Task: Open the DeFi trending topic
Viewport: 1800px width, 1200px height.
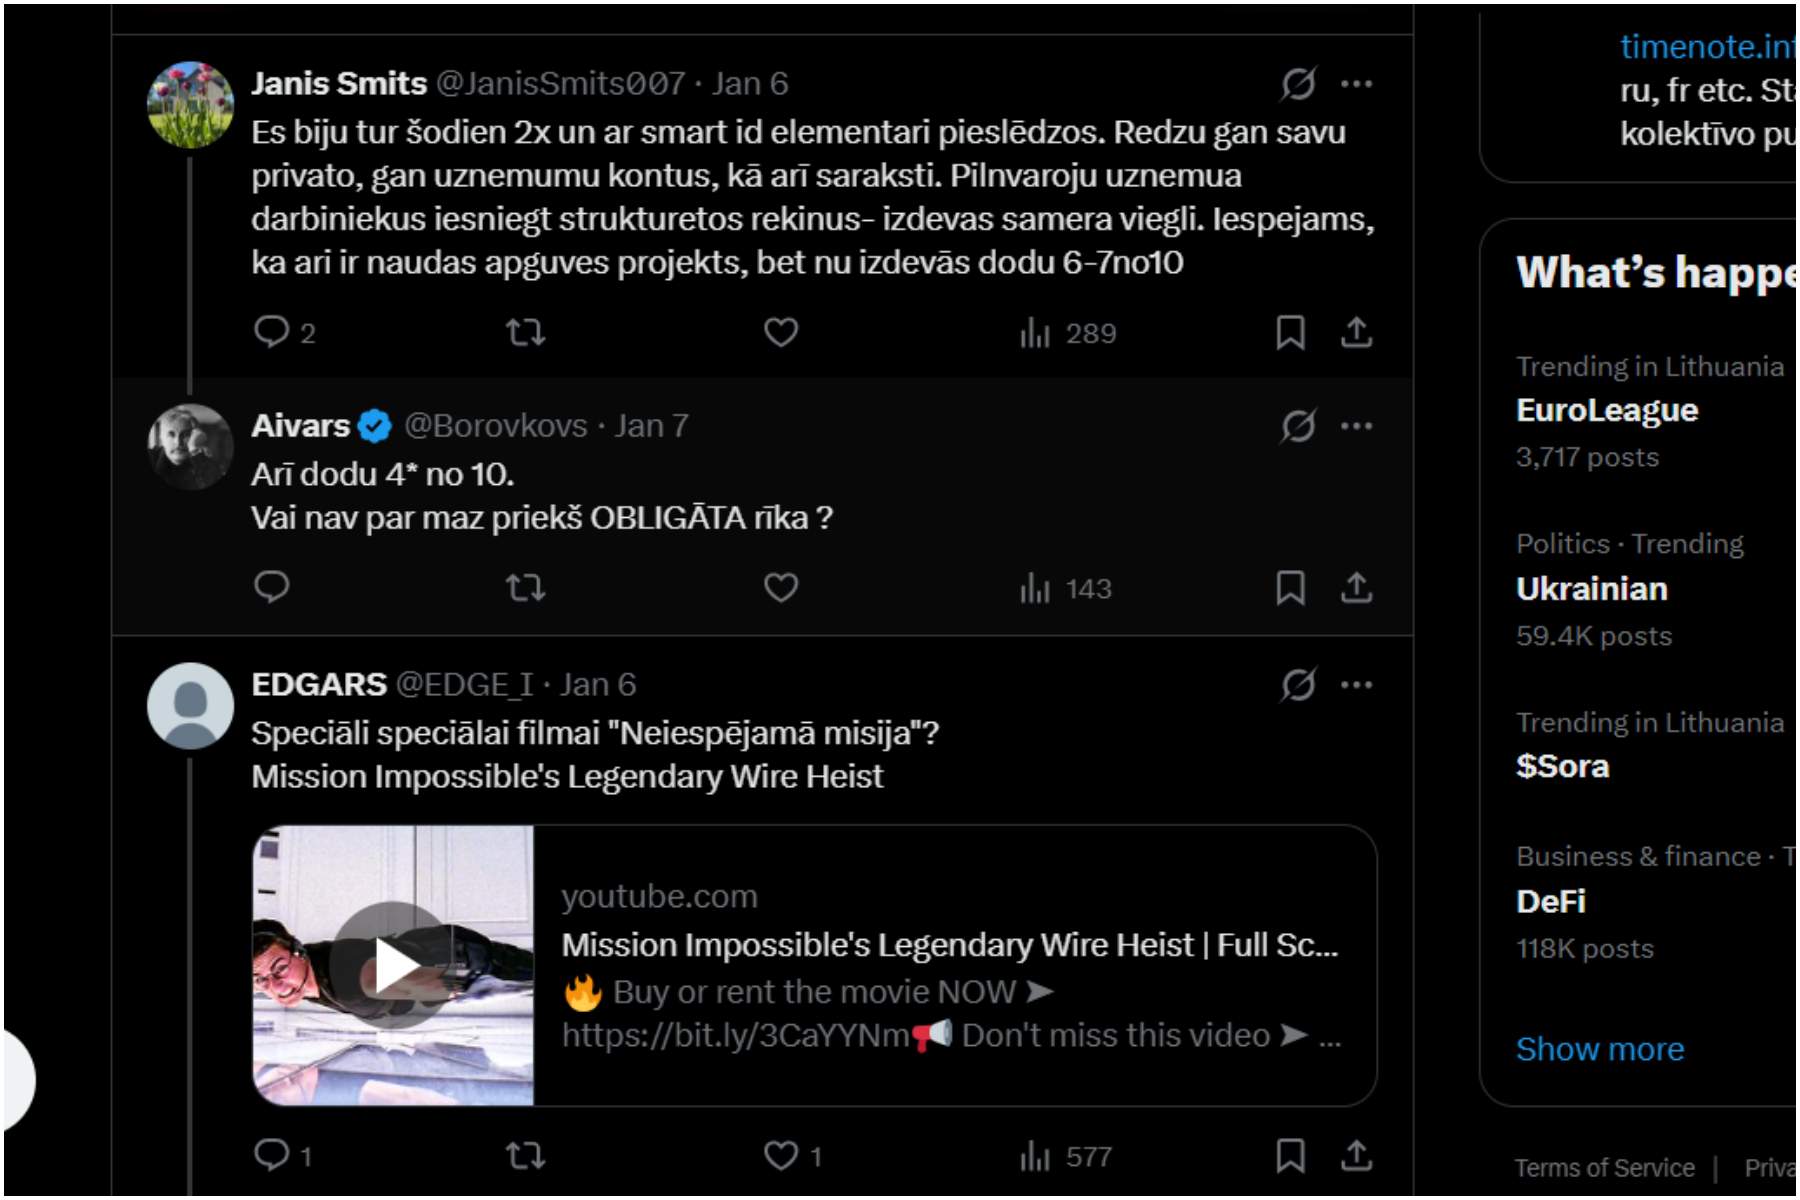Action: (x=1551, y=902)
